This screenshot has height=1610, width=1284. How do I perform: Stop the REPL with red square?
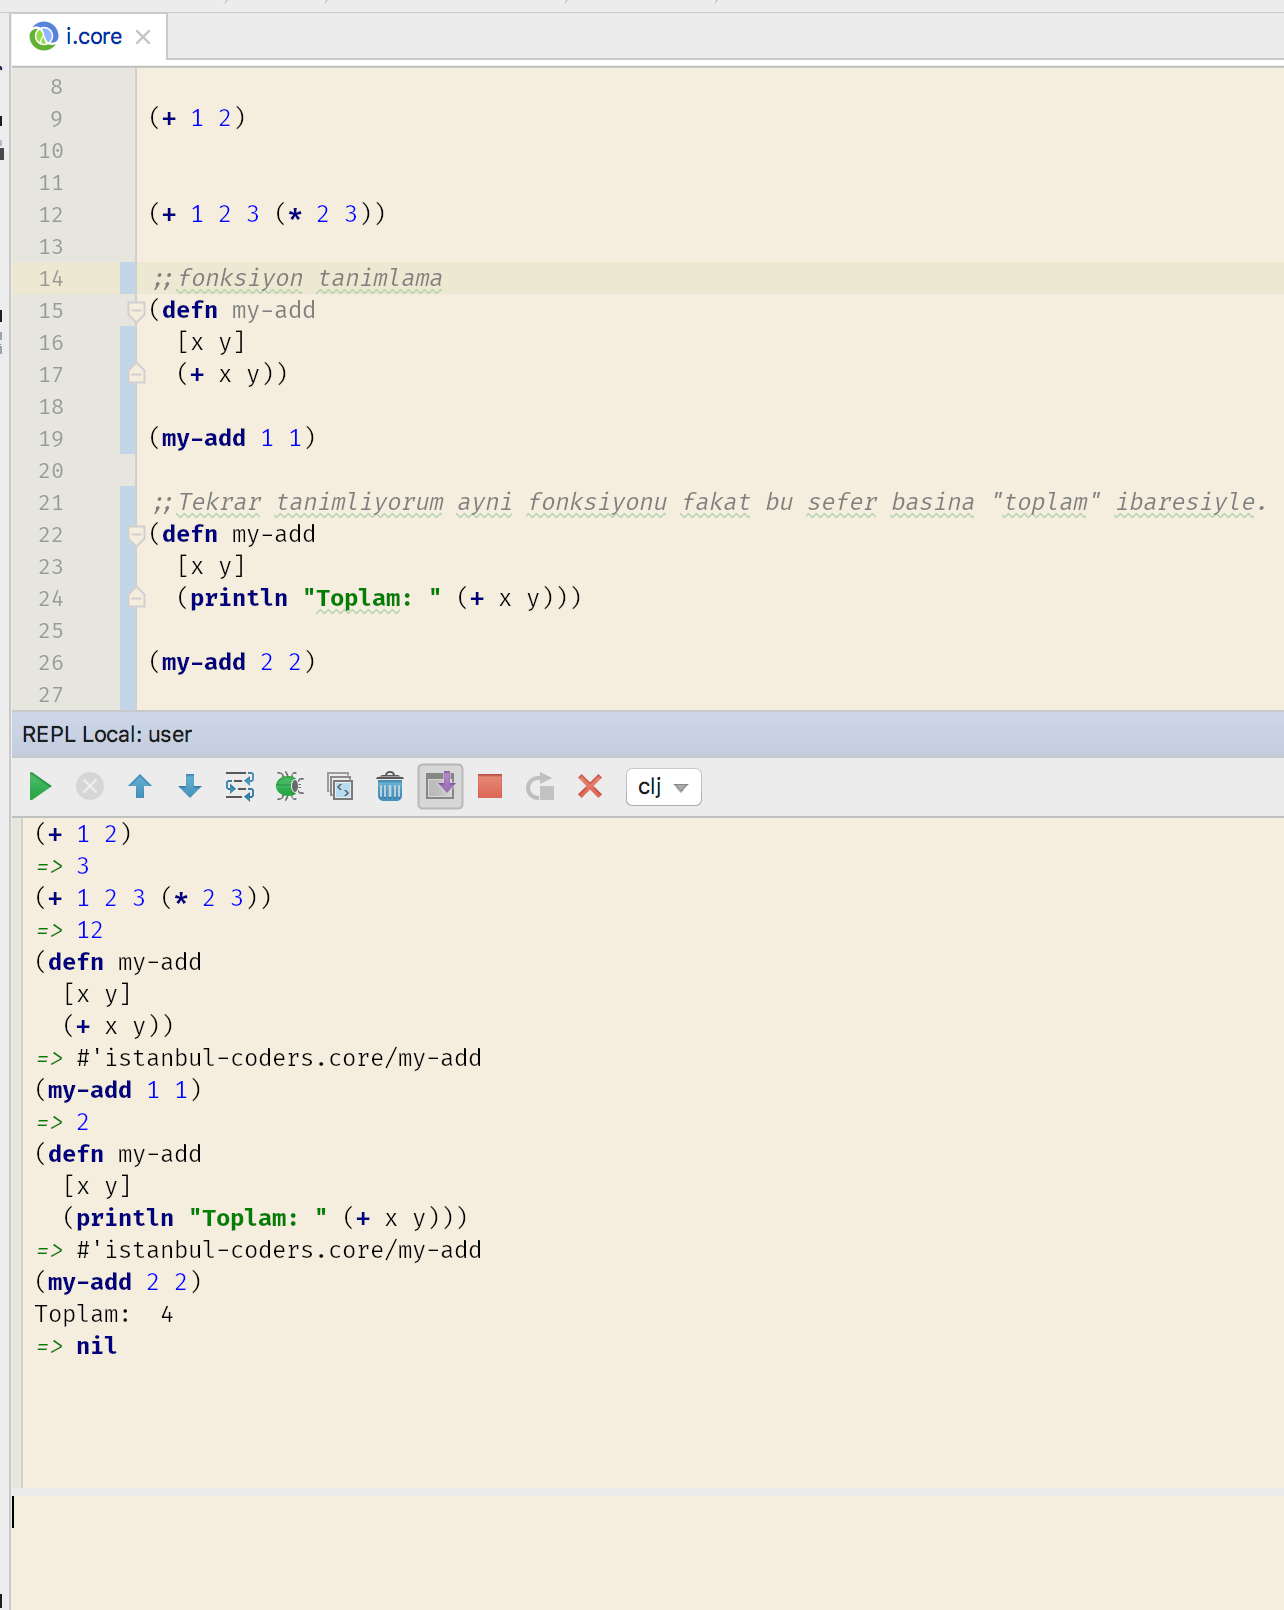tap(490, 787)
